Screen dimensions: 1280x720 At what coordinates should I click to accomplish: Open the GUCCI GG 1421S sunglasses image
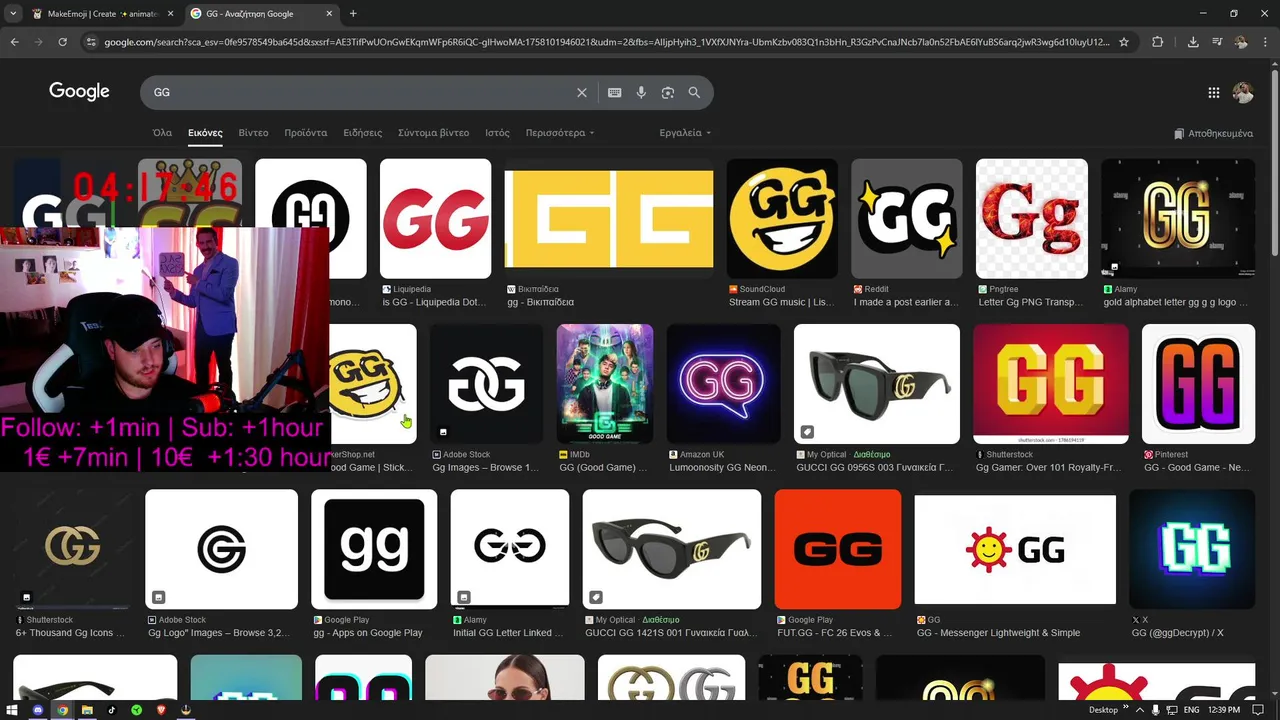(x=672, y=549)
